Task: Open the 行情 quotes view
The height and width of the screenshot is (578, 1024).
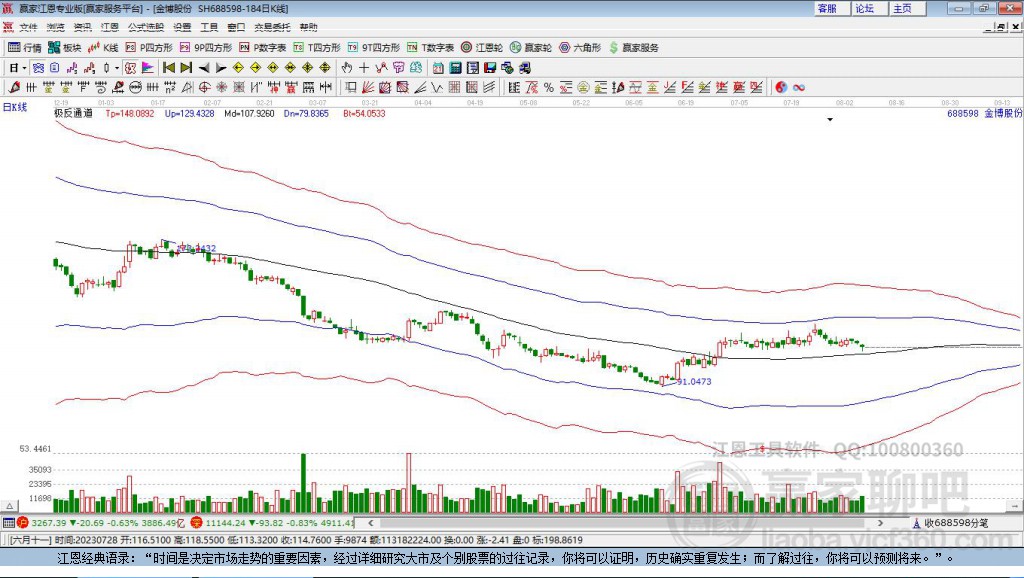Action: coord(25,47)
